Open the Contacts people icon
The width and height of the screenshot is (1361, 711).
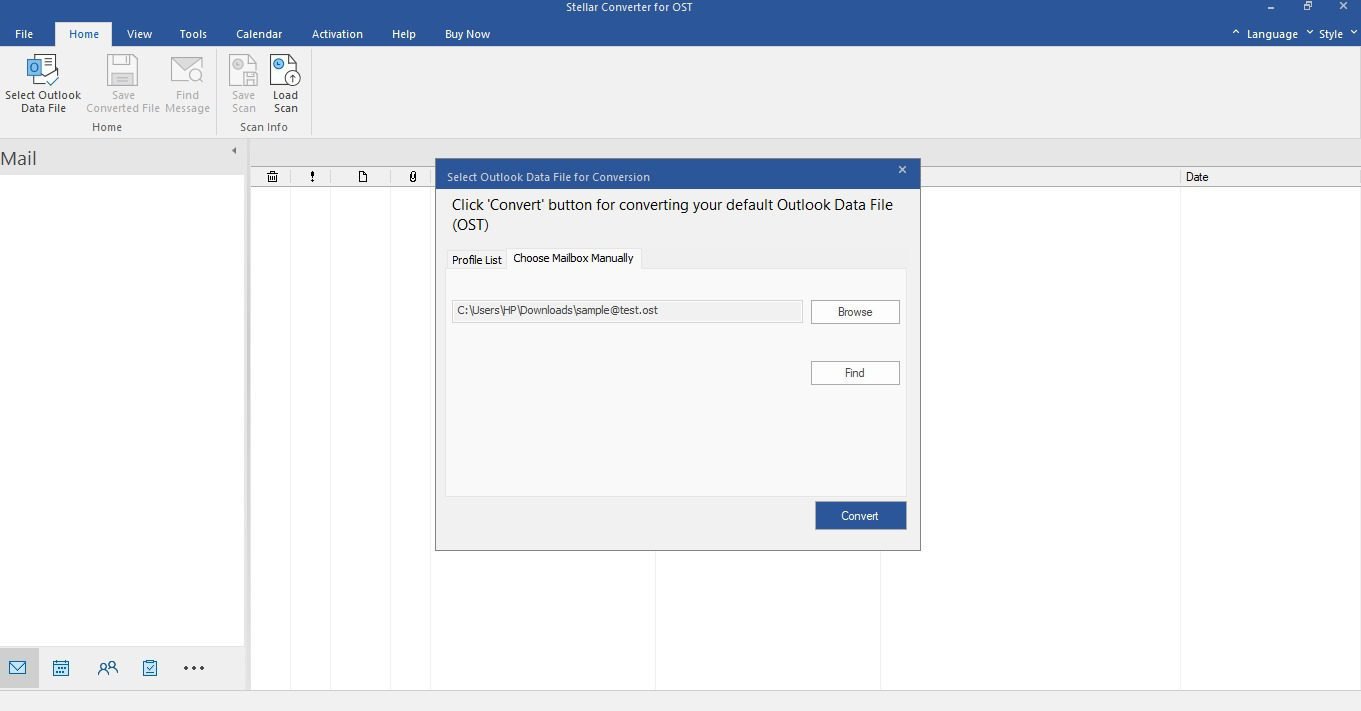pyautogui.click(x=107, y=668)
